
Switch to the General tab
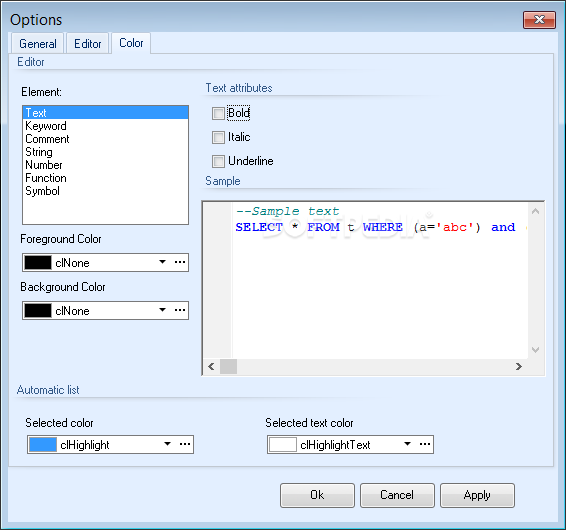coord(38,43)
